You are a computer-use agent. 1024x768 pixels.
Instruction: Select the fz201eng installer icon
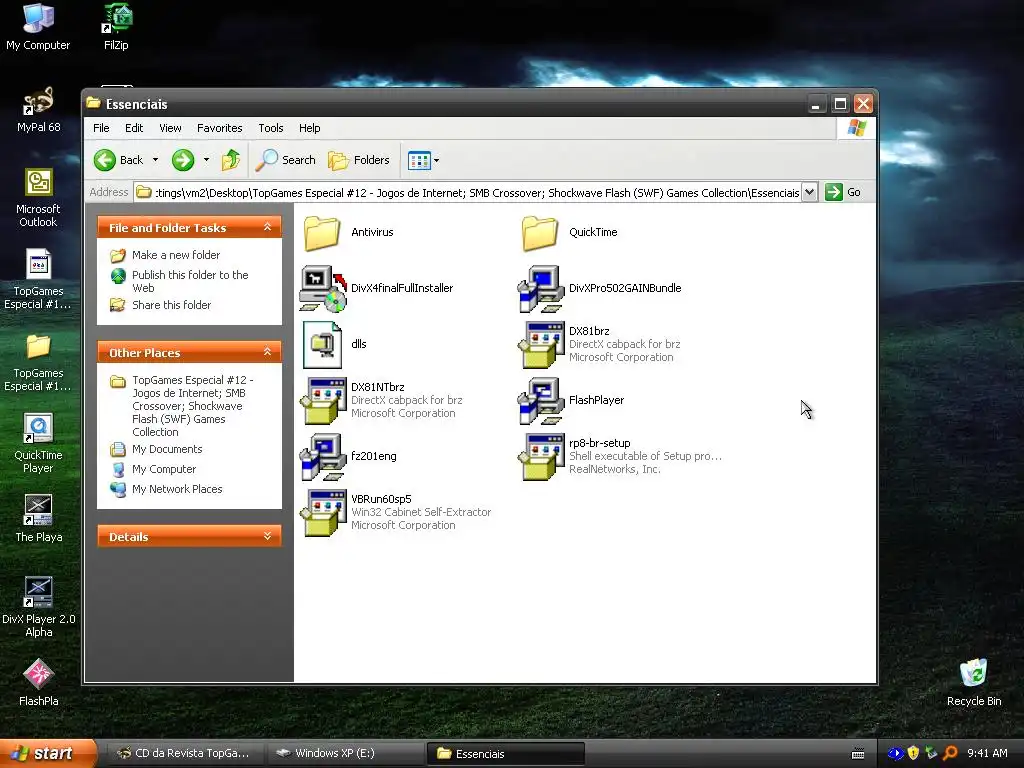point(323,457)
